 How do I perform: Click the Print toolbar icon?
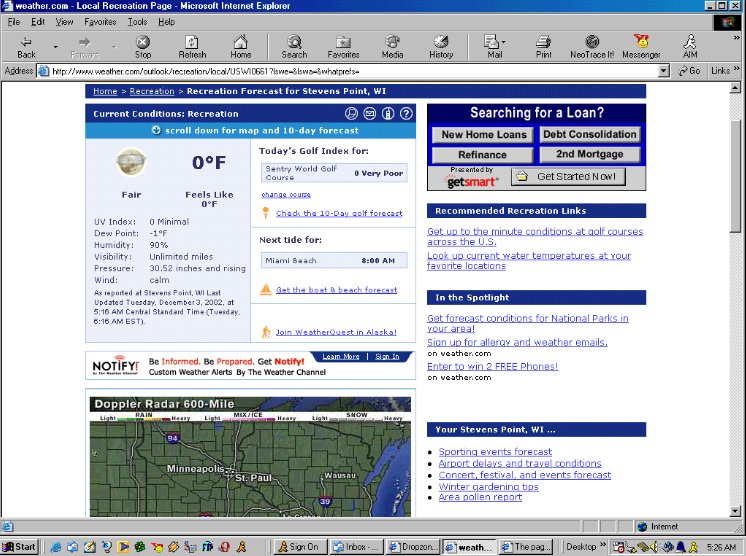[543, 46]
